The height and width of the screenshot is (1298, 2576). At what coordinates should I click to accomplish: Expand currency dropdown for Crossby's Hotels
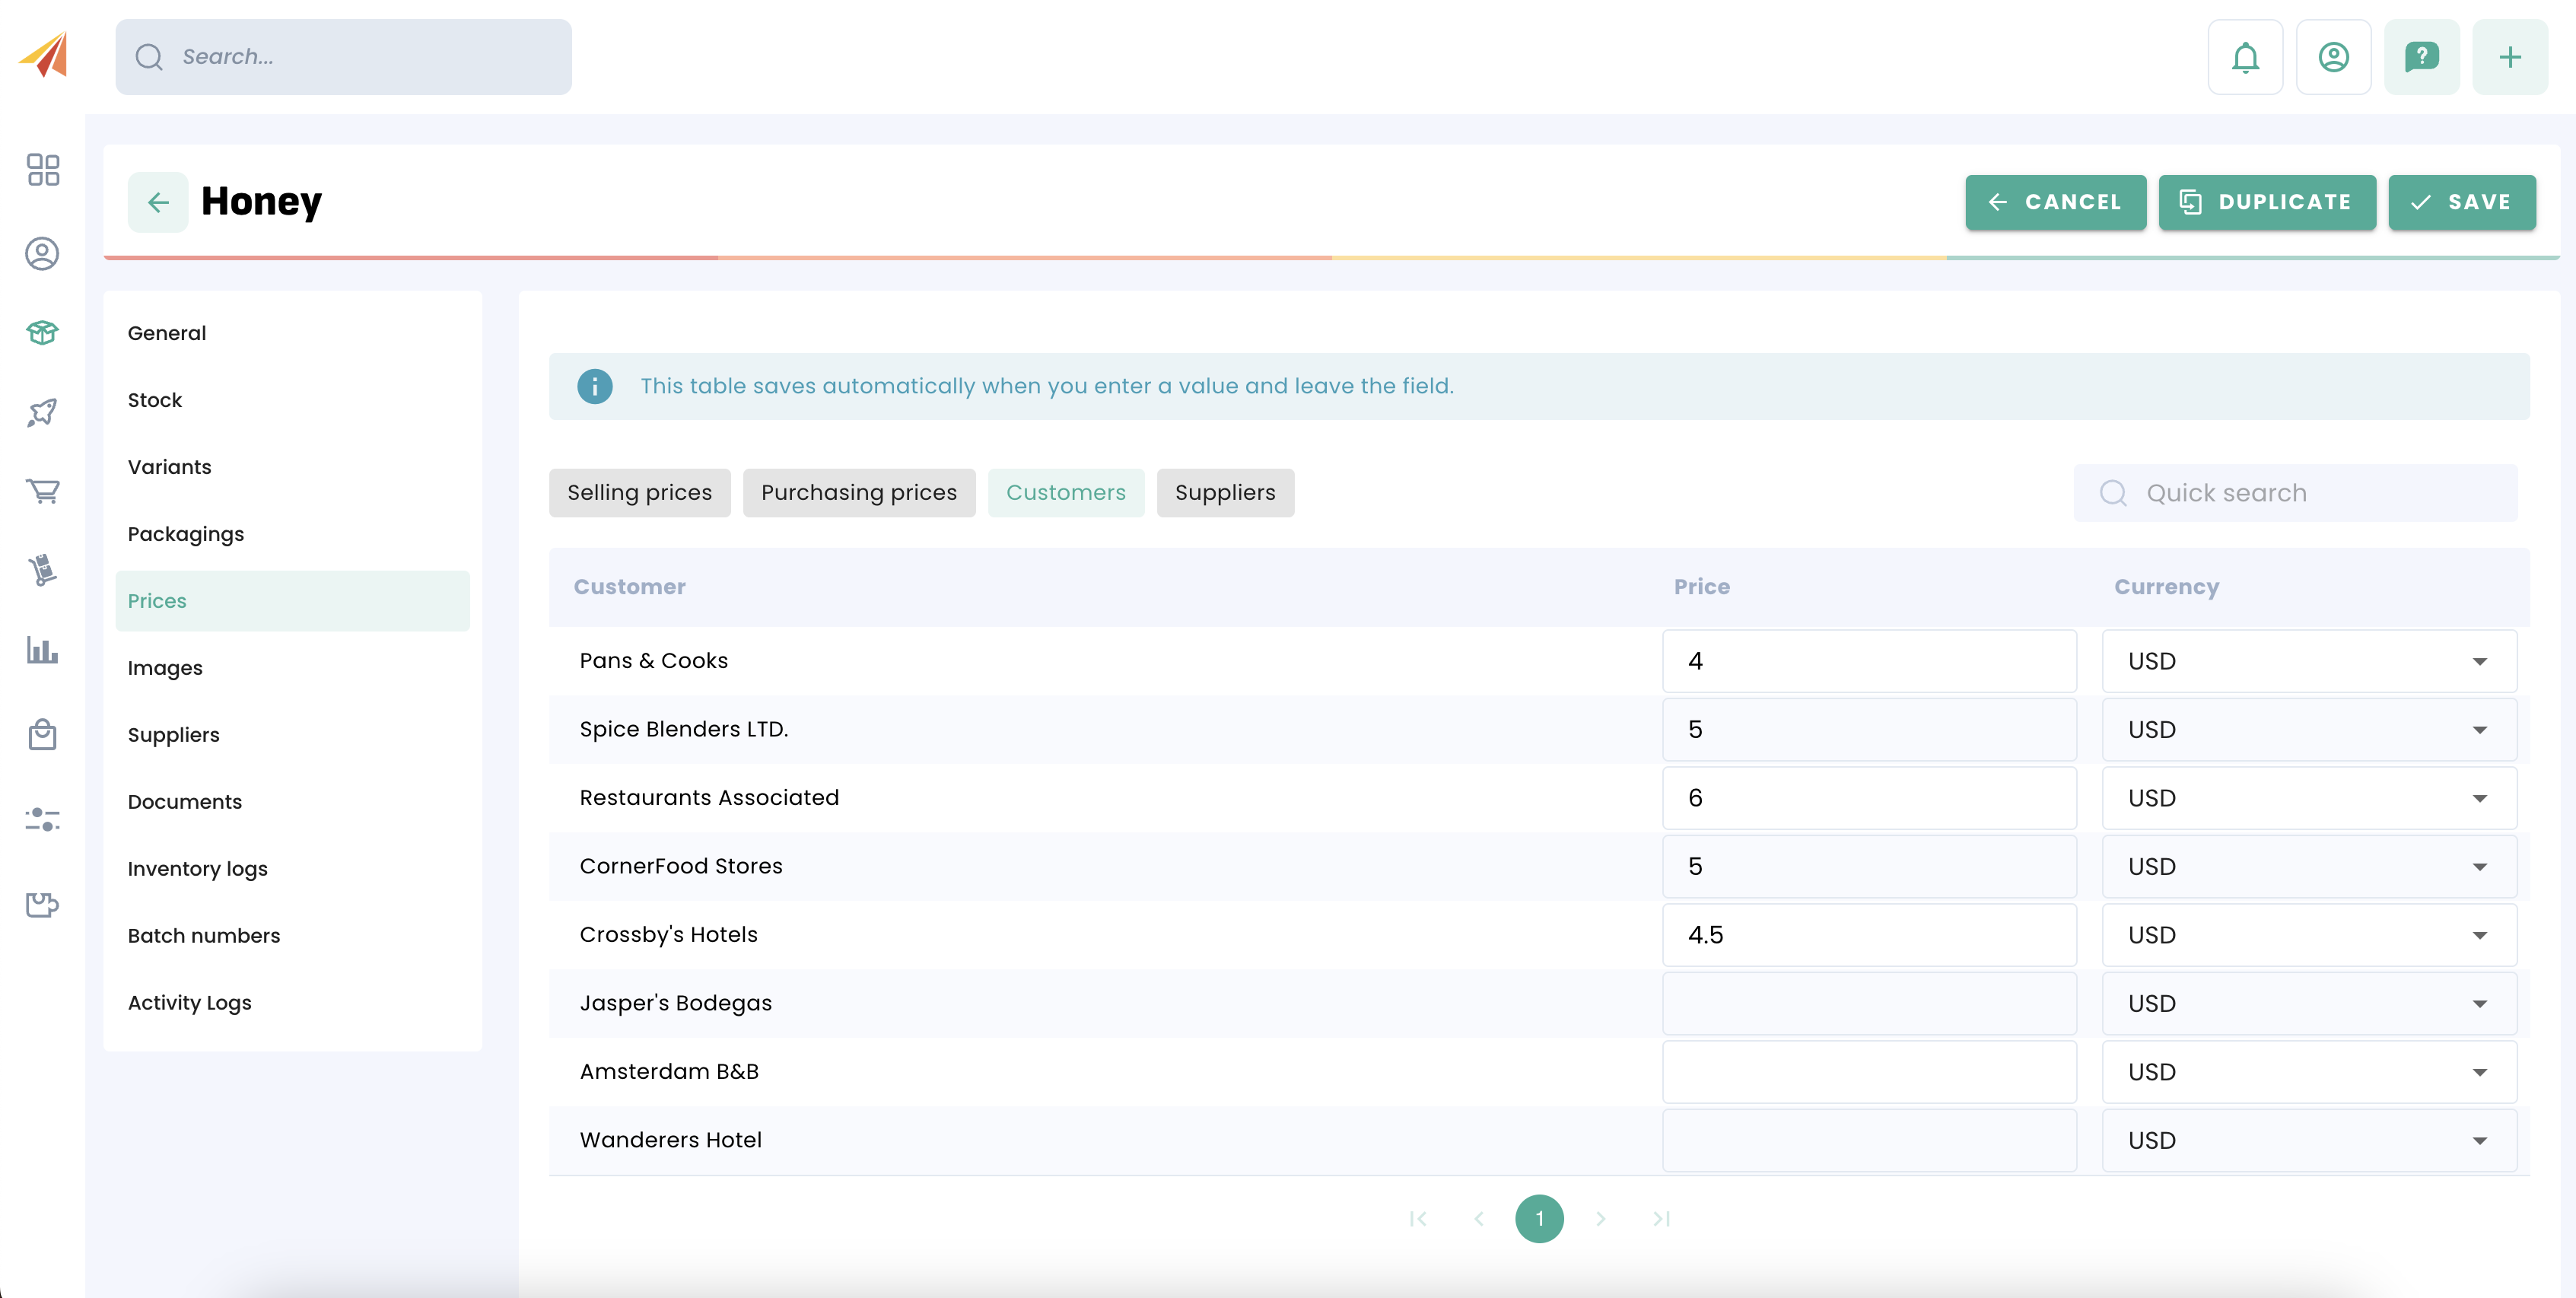click(x=2308, y=935)
